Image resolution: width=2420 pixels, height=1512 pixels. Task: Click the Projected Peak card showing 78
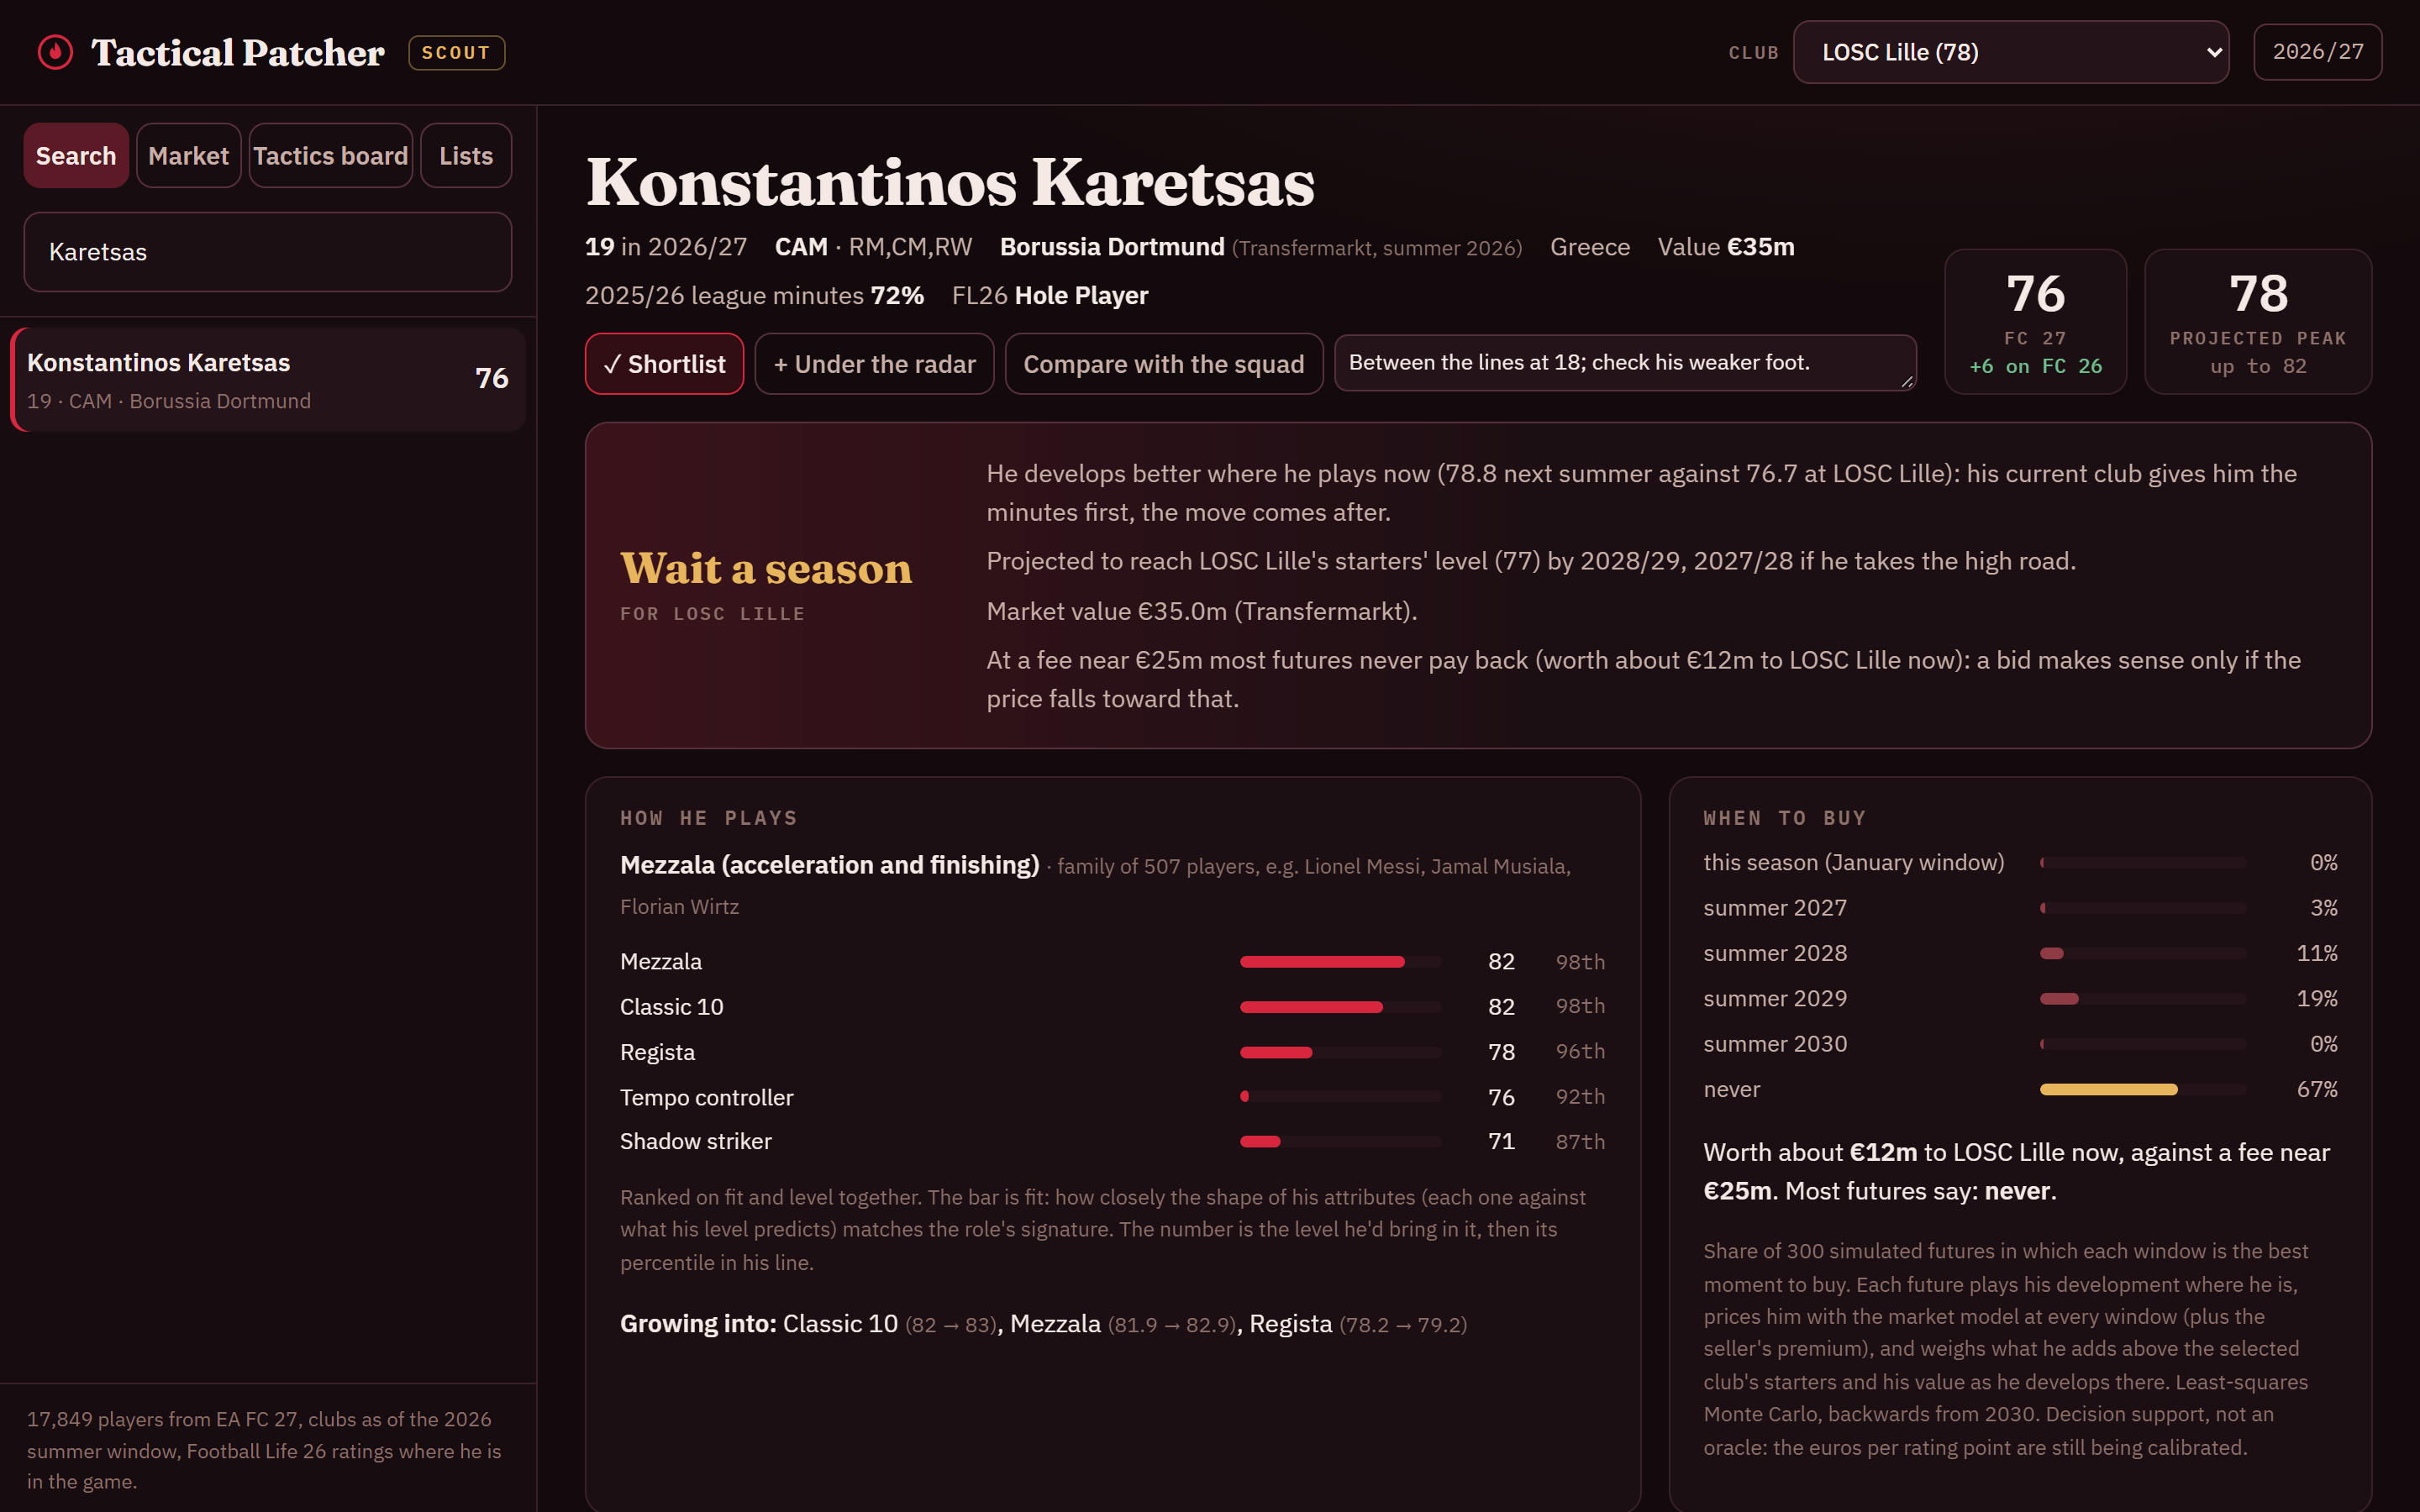2258,322
